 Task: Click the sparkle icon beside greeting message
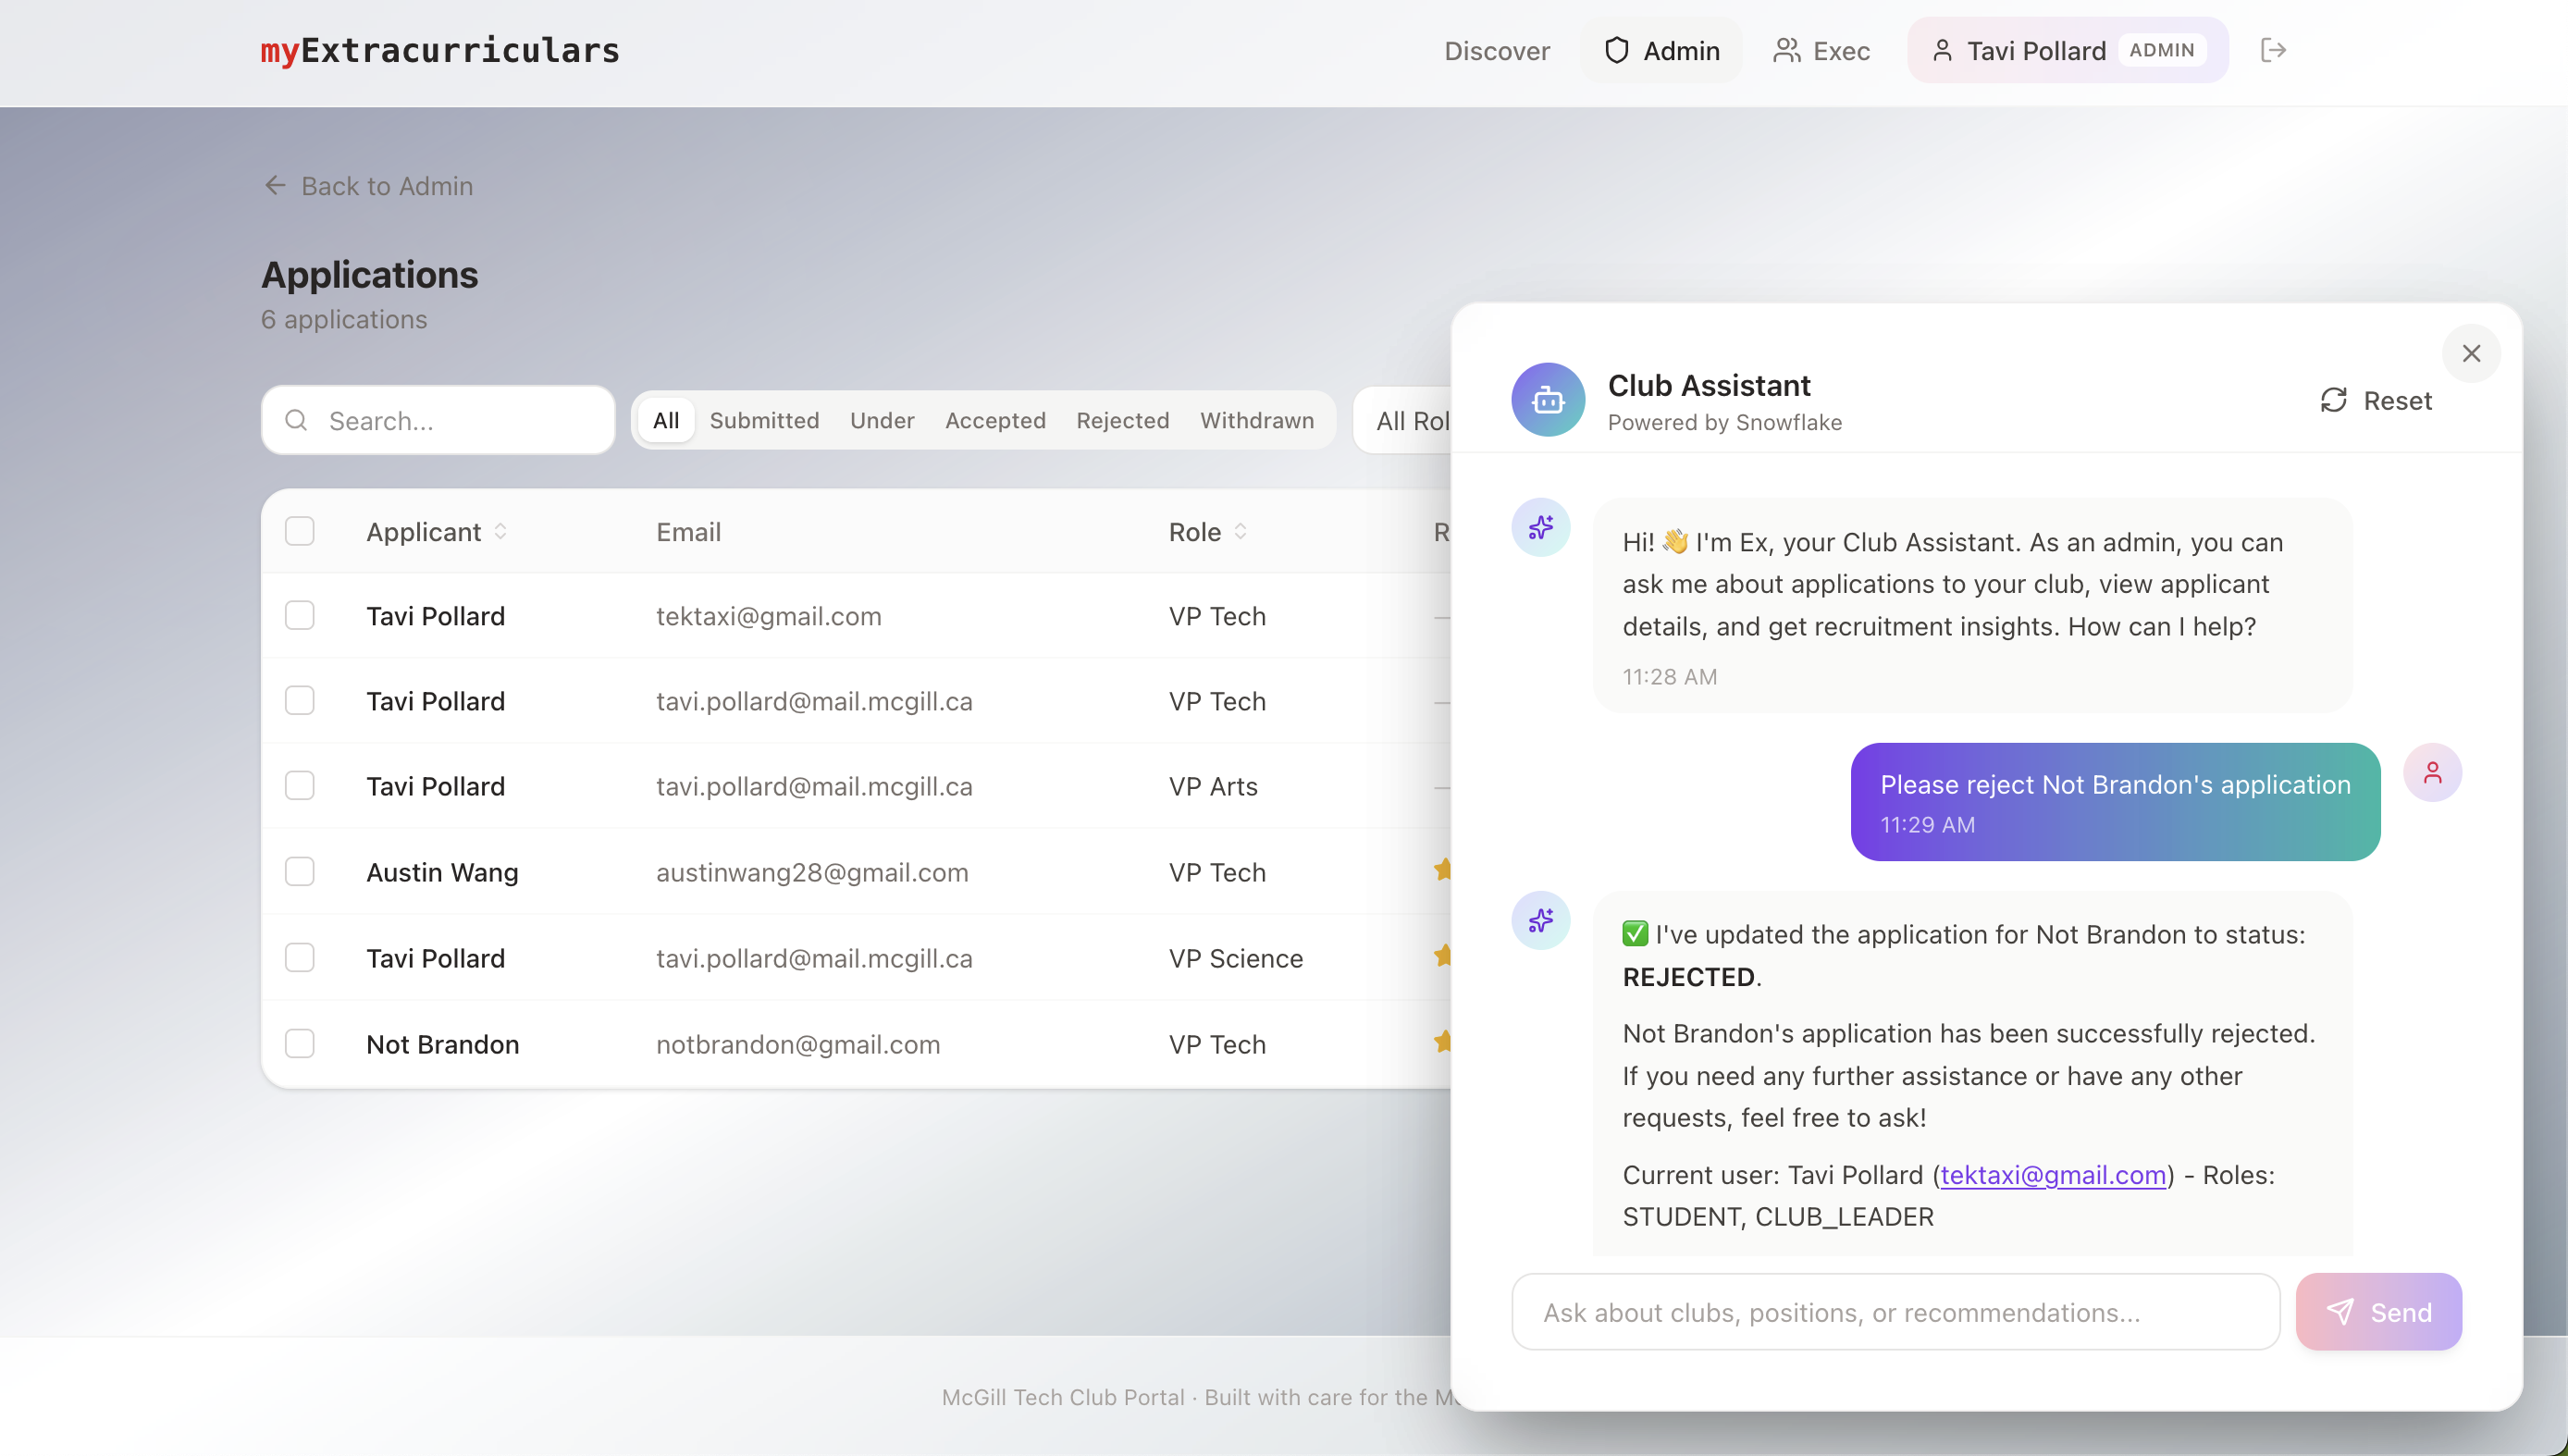pos(1540,527)
